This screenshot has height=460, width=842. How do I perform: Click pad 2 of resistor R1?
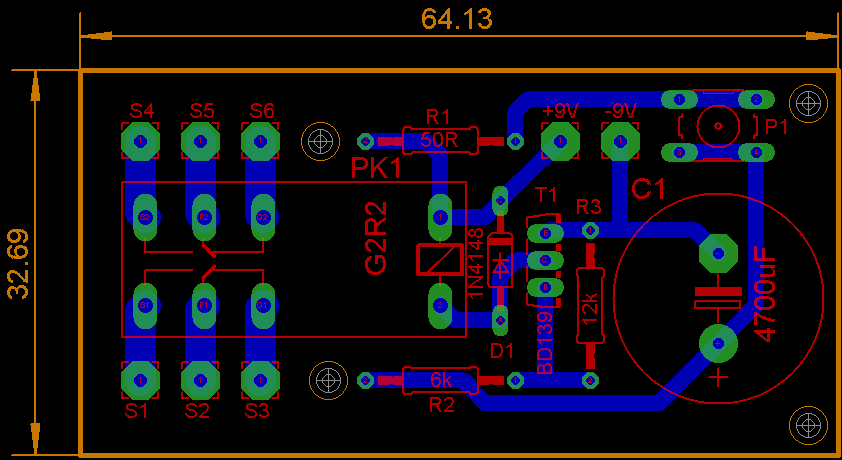click(366, 141)
